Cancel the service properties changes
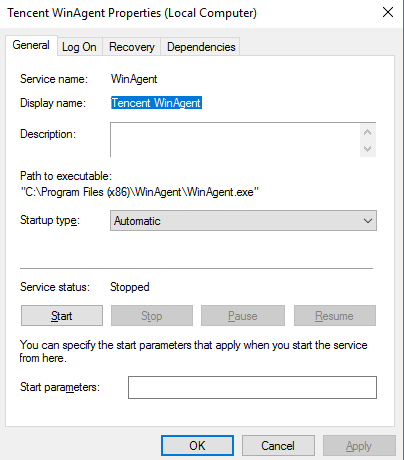404x460 pixels. click(278, 446)
